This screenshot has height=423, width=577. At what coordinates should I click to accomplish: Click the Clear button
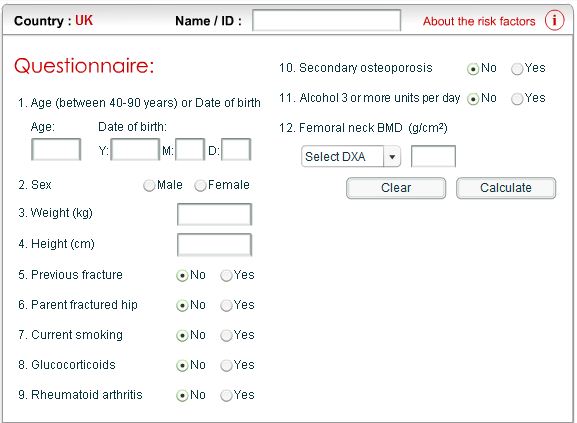click(x=396, y=188)
